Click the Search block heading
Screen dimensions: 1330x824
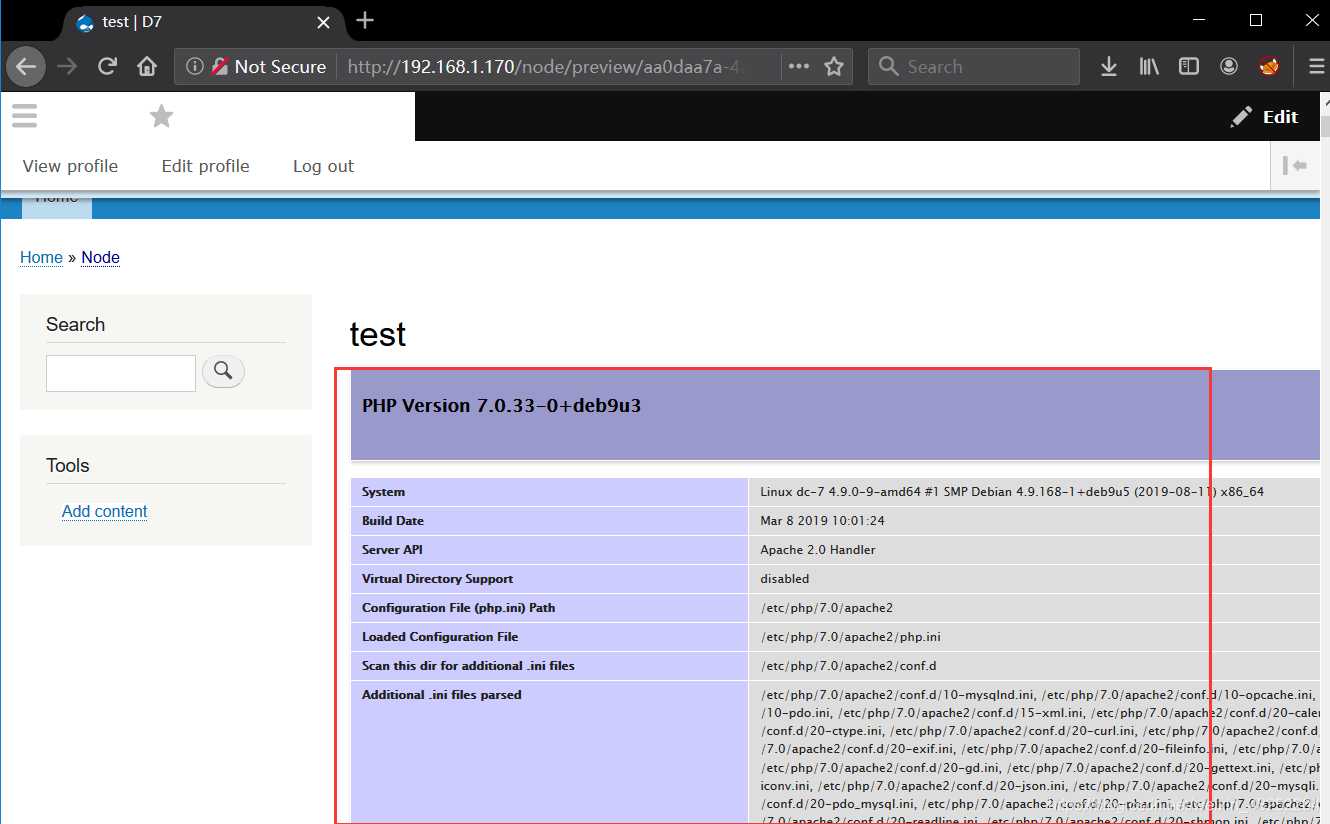pos(76,325)
